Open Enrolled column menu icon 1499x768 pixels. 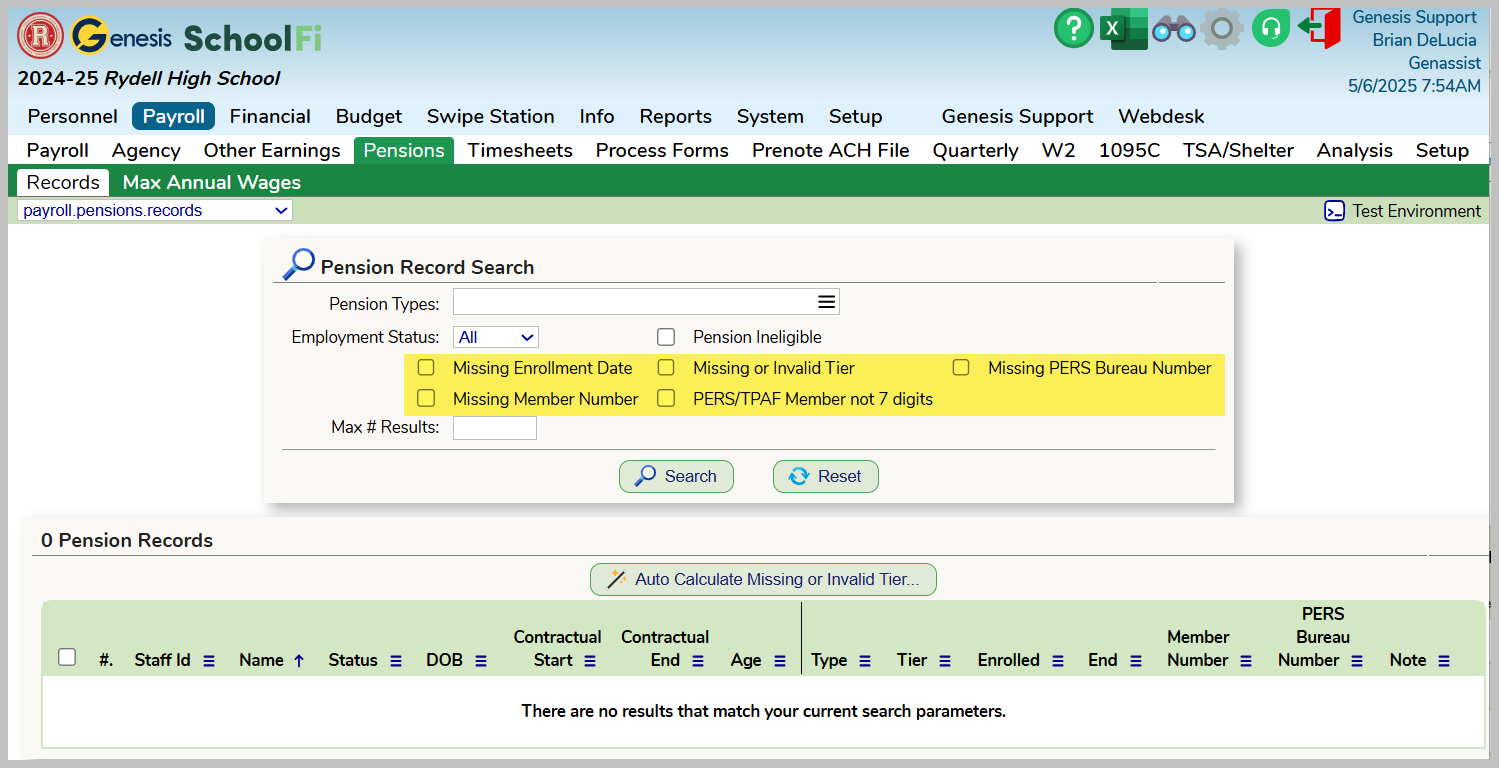(x=1058, y=661)
